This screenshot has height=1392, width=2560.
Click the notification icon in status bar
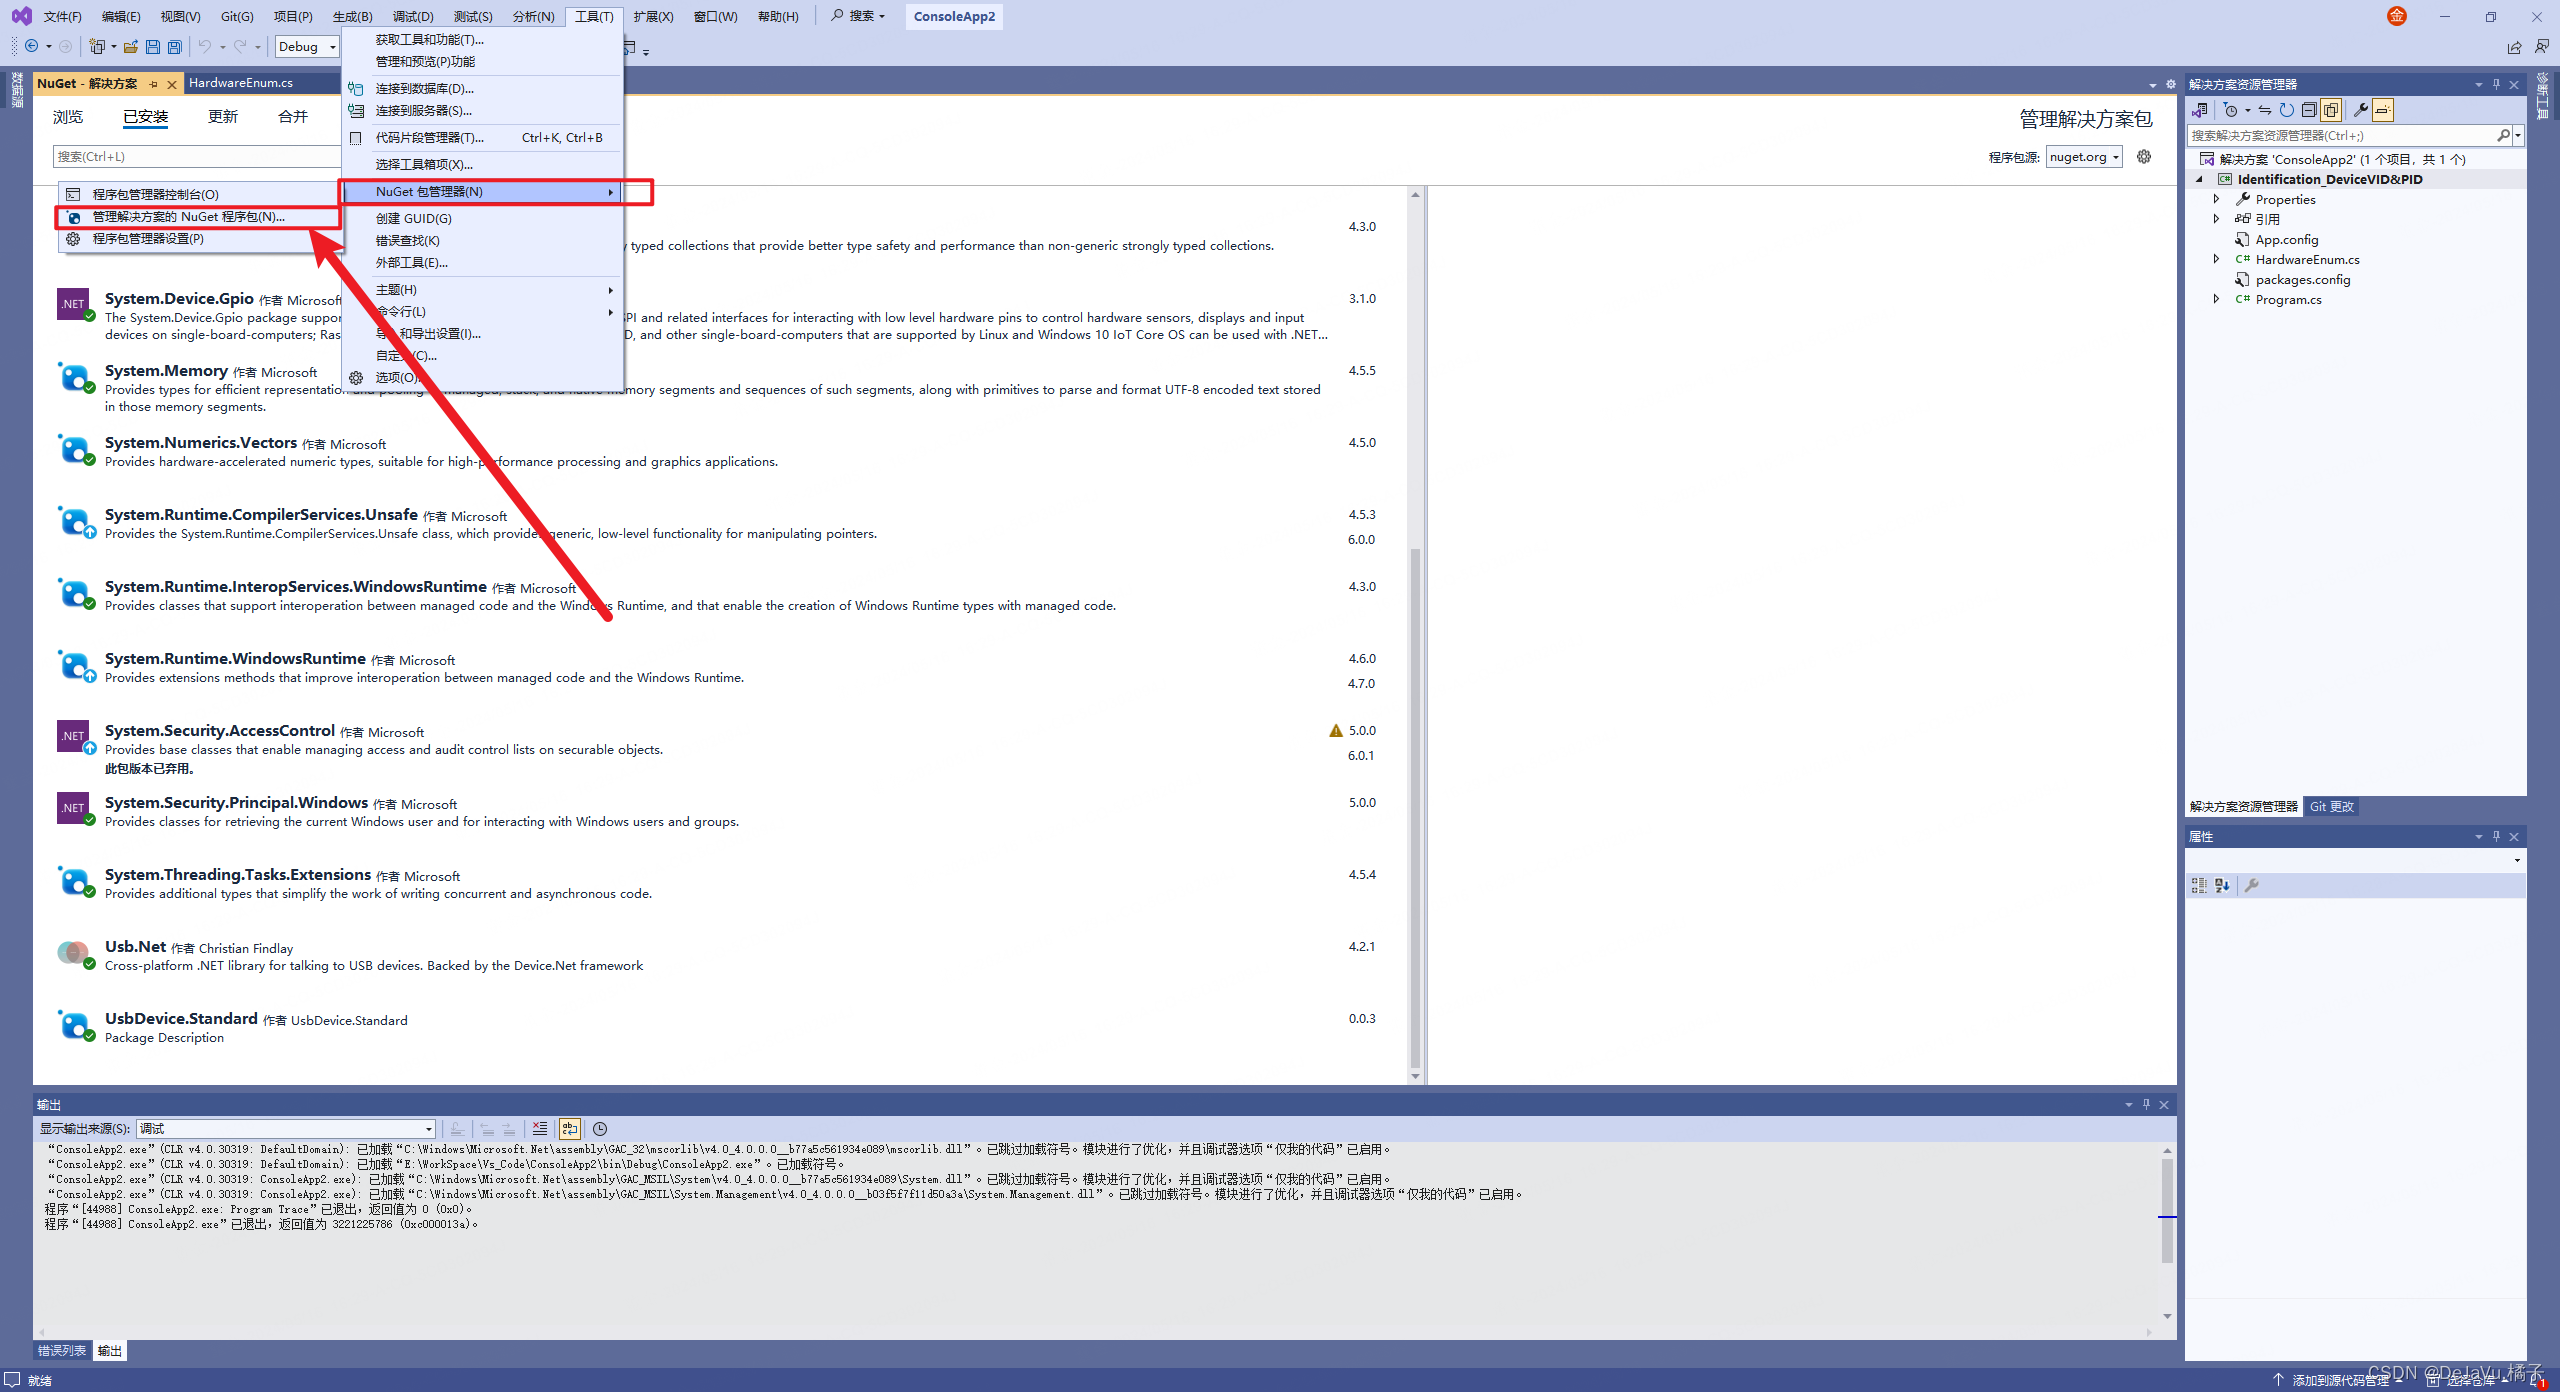click(2539, 1380)
